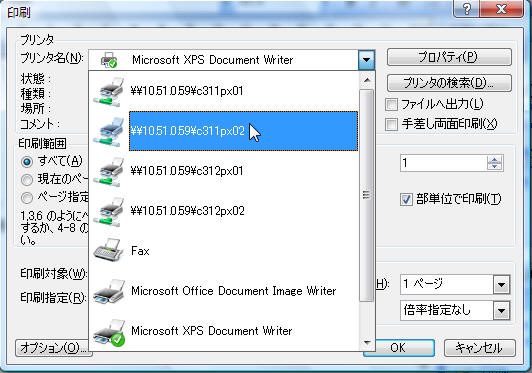532x373 pixels.
Task: Click the c311px01 network printer icon
Action: point(109,91)
